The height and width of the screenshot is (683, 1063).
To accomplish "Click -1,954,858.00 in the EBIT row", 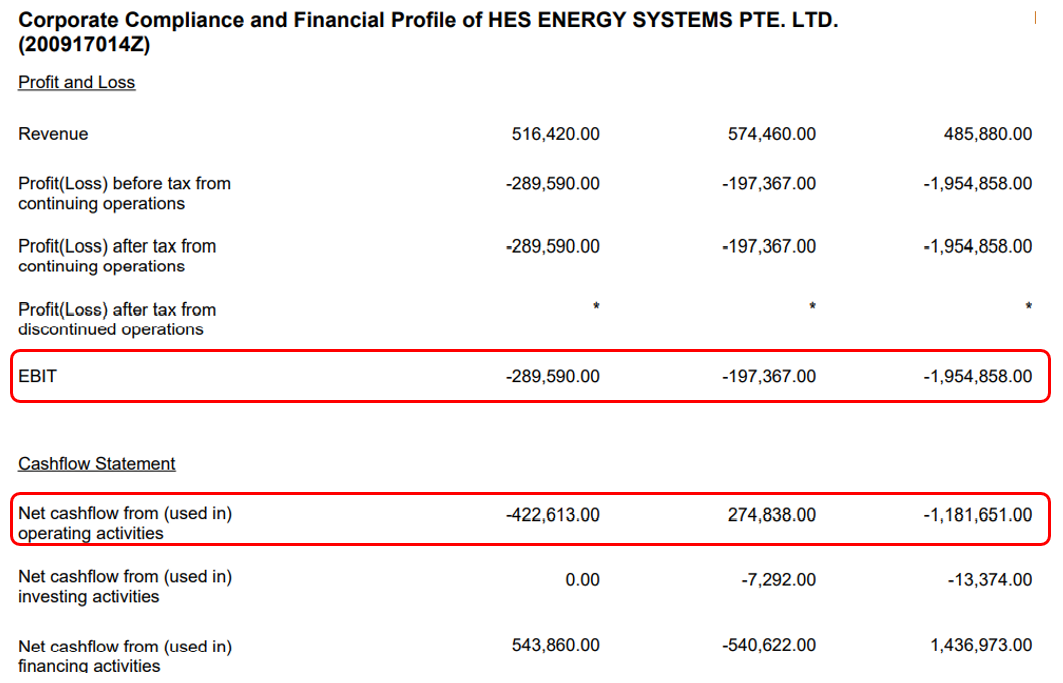I will coord(978,376).
